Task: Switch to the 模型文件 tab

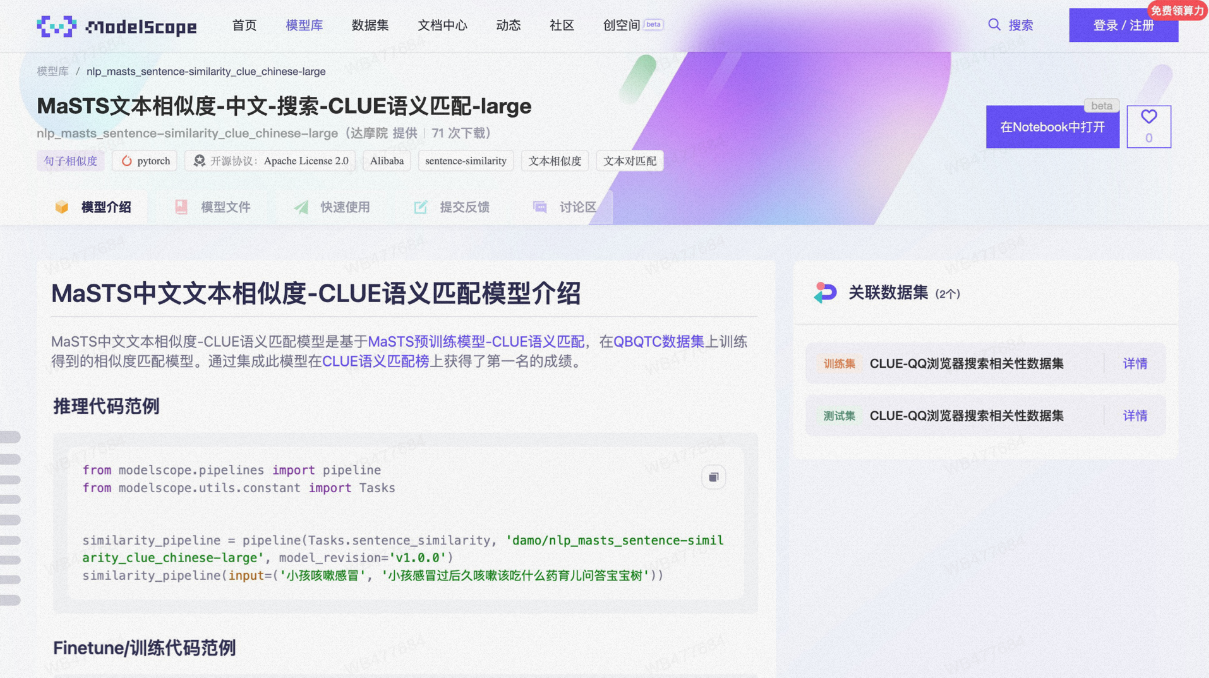Action: [212, 207]
